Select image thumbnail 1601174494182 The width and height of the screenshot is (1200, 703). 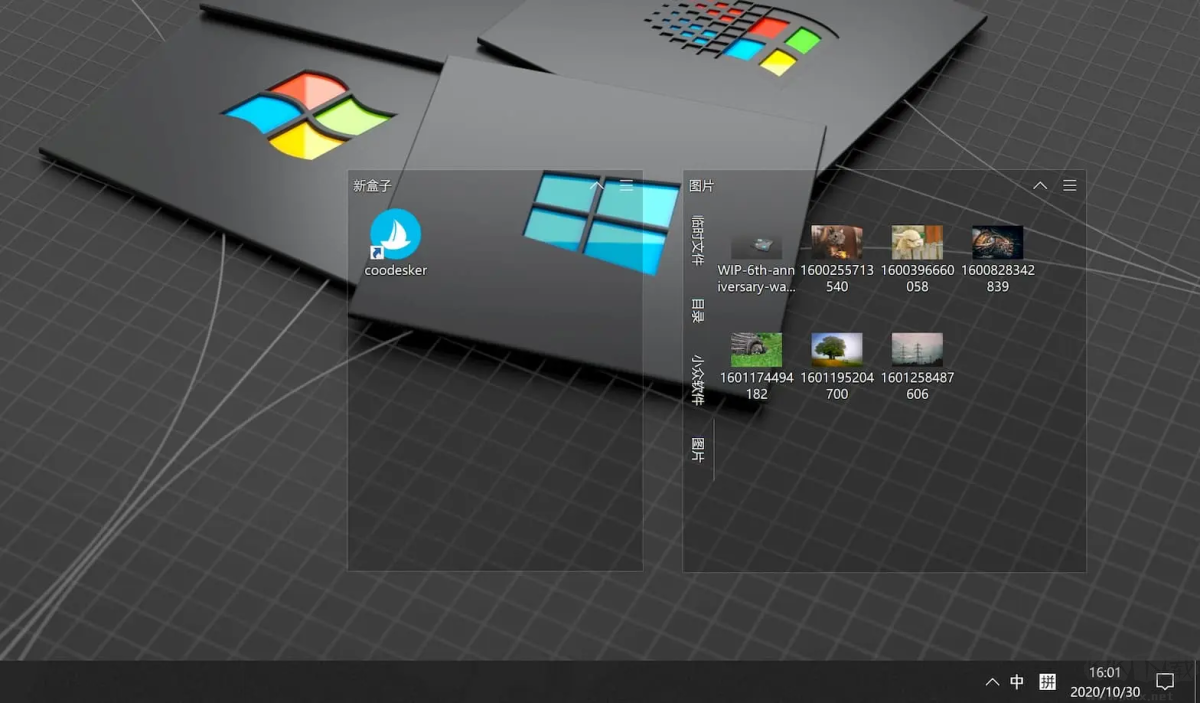tap(756, 350)
